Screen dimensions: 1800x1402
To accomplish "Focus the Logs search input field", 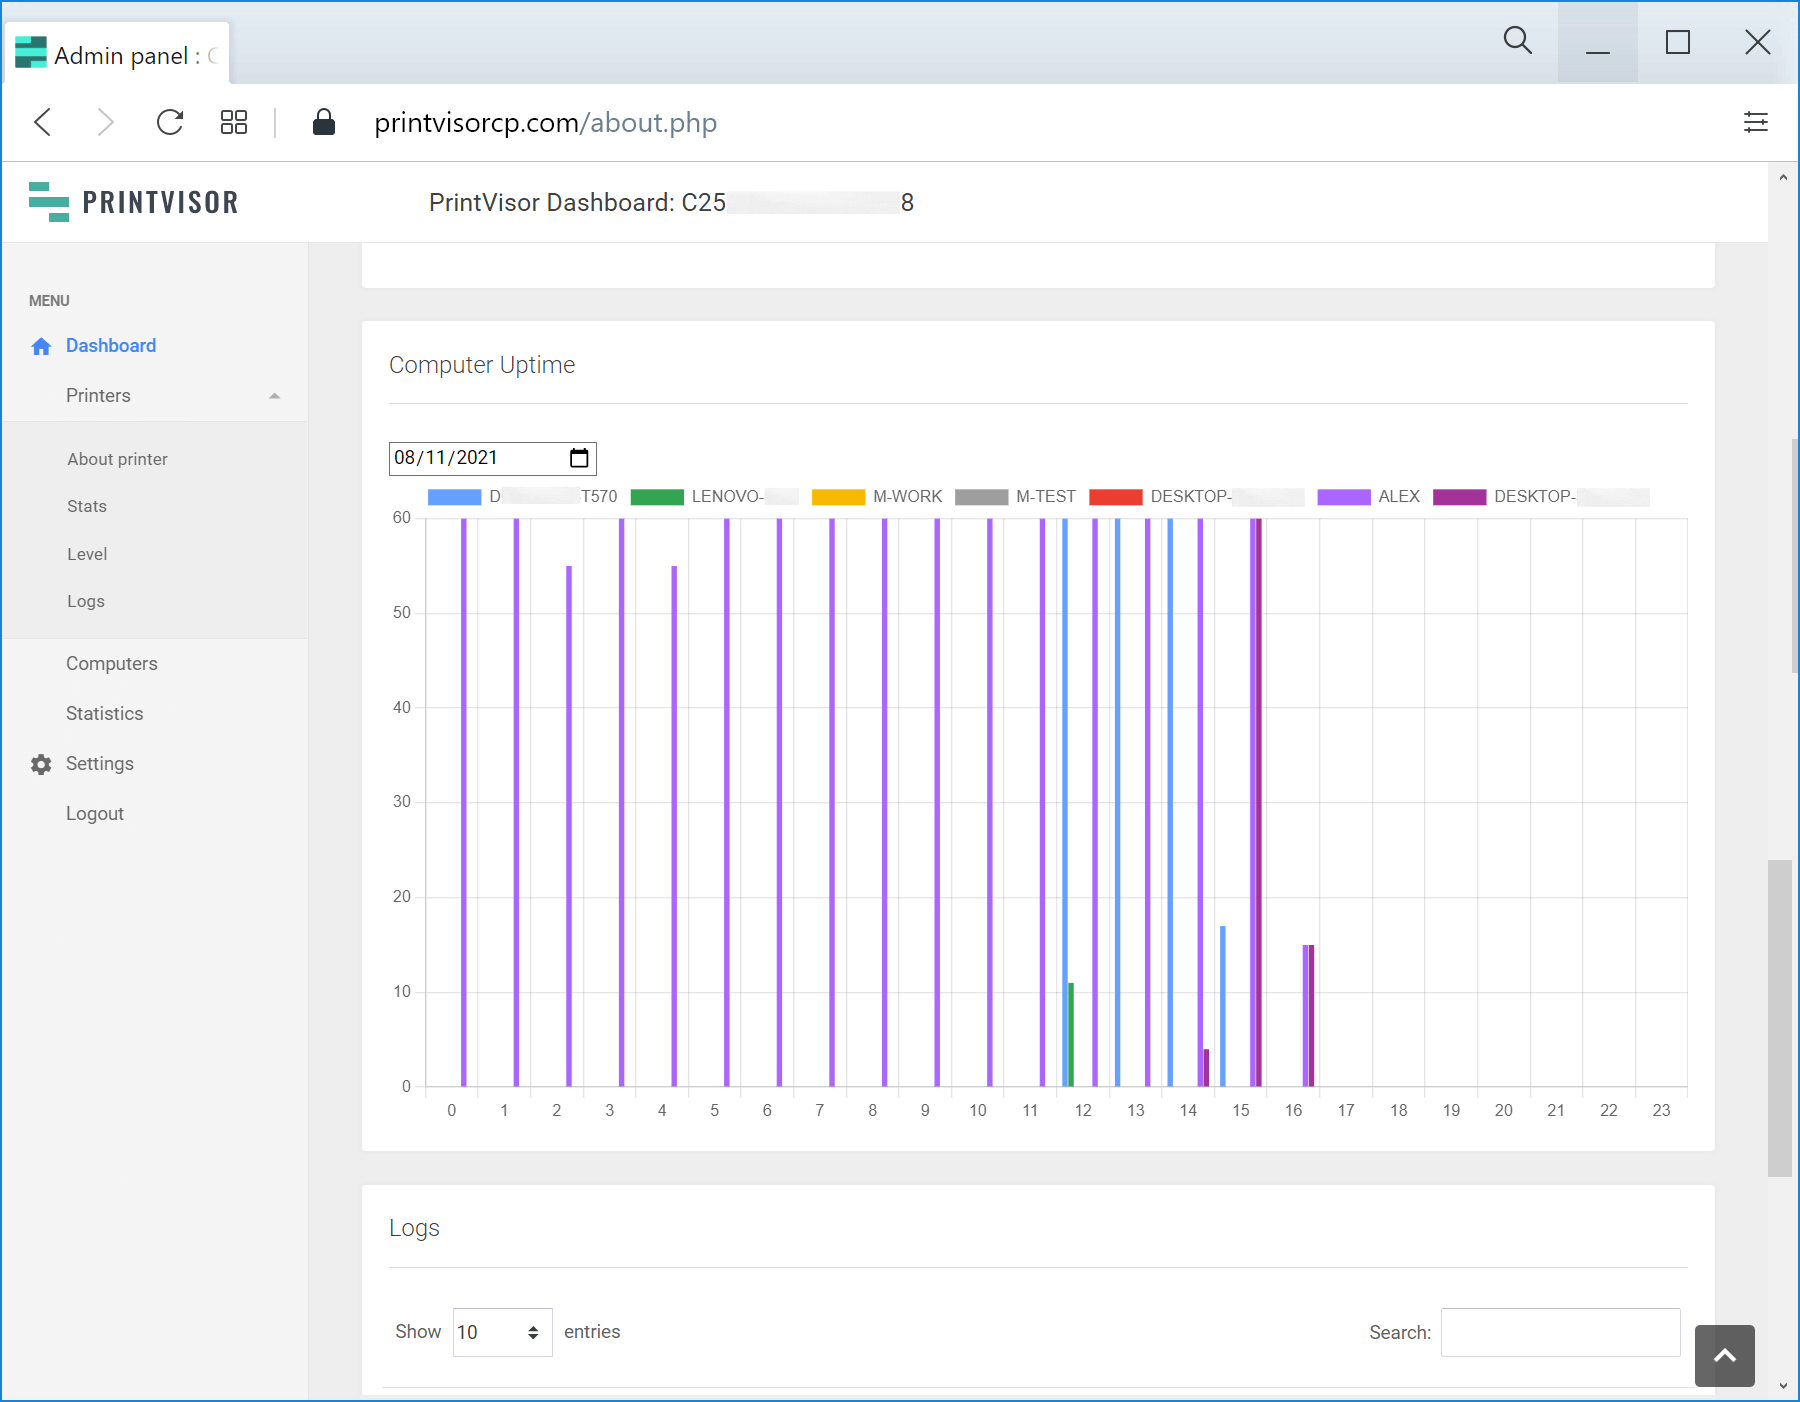I will [1559, 1332].
